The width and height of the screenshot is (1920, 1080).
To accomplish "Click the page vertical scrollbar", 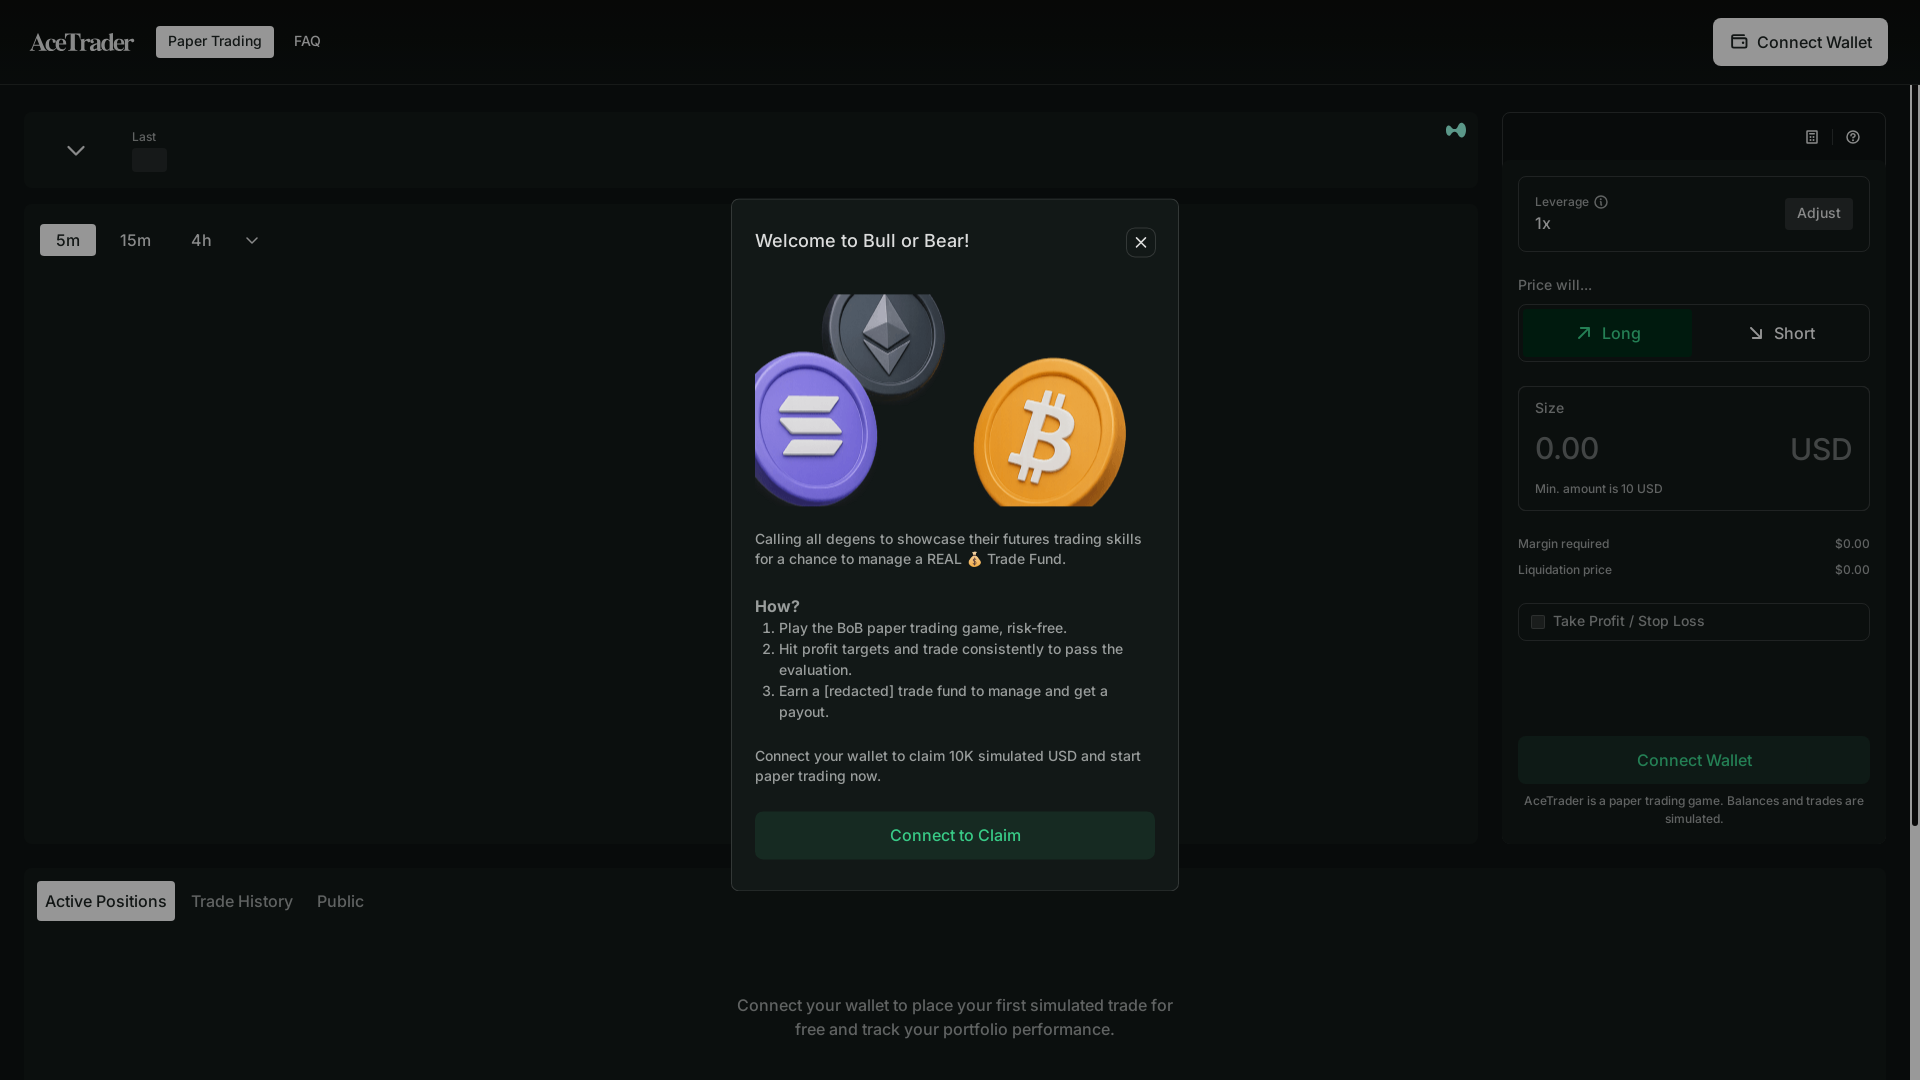I will click(x=1914, y=455).
